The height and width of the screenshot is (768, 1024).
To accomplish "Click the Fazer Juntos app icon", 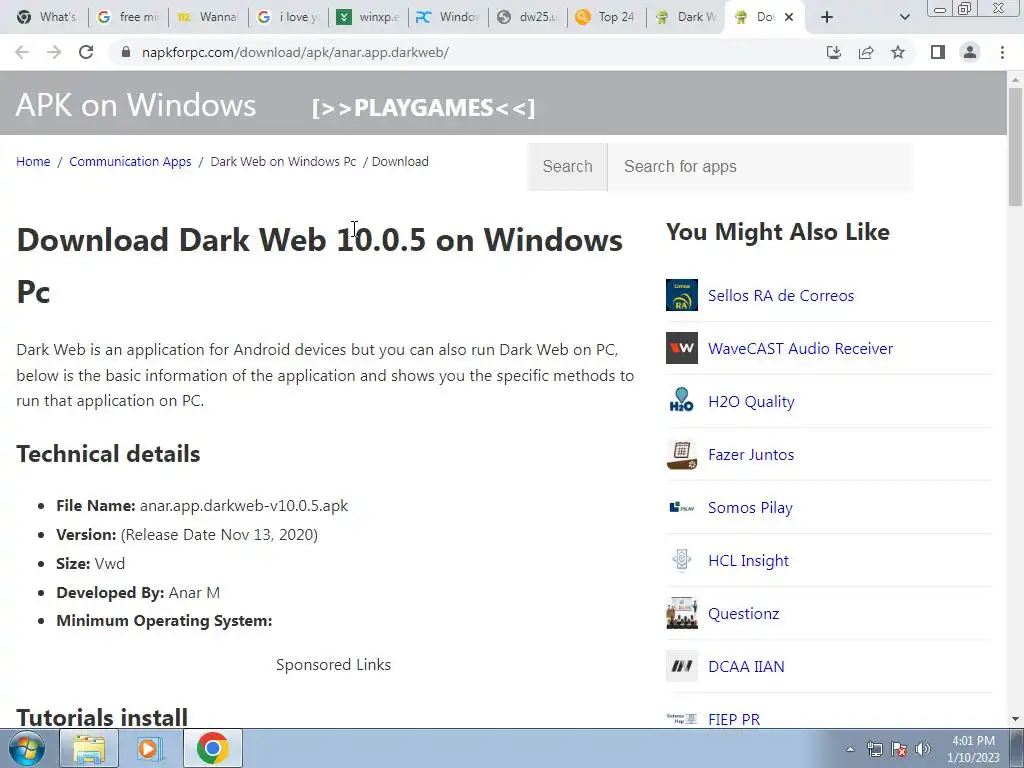I will click(x=682, y=455).
